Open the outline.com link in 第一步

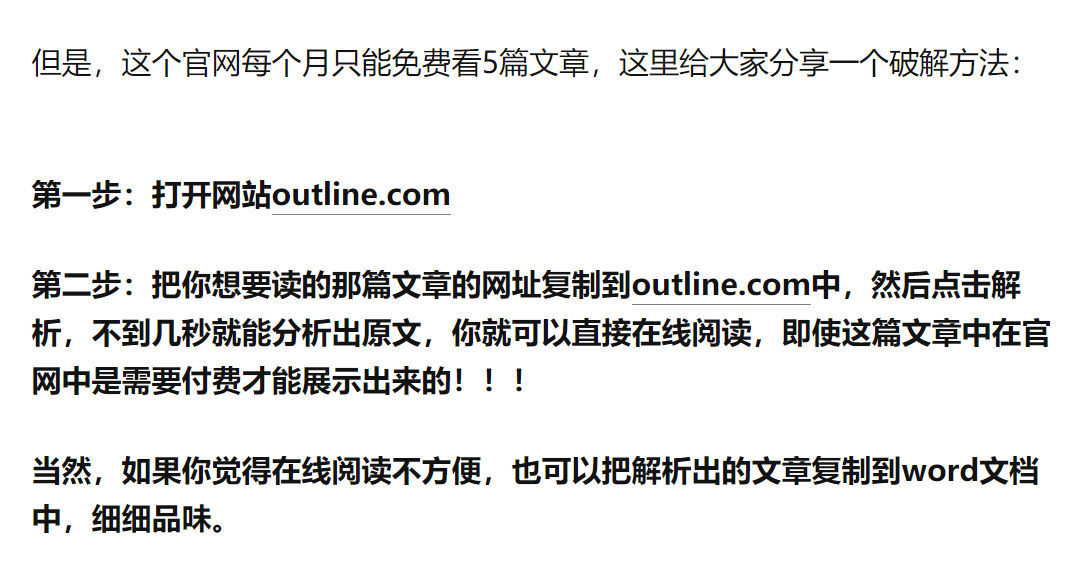click(x=361, y=195)
